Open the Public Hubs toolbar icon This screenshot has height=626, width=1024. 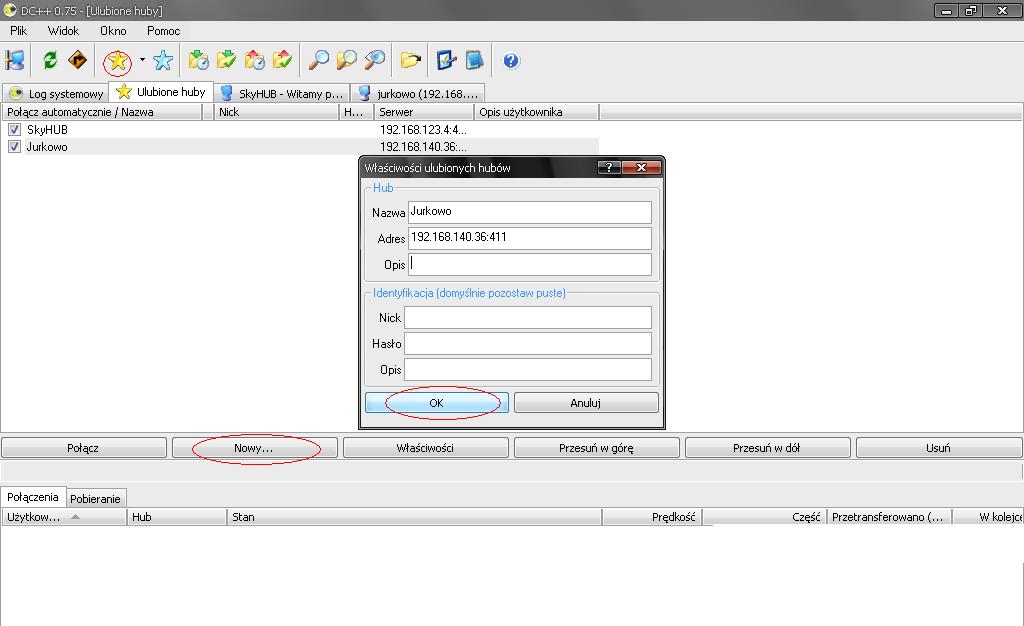coord(15,61)
